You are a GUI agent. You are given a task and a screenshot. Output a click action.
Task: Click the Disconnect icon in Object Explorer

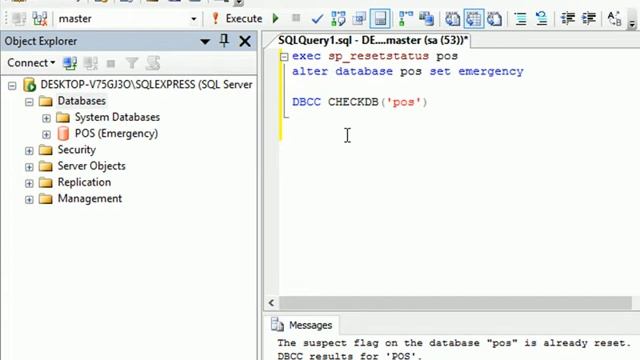pos(91,63)
